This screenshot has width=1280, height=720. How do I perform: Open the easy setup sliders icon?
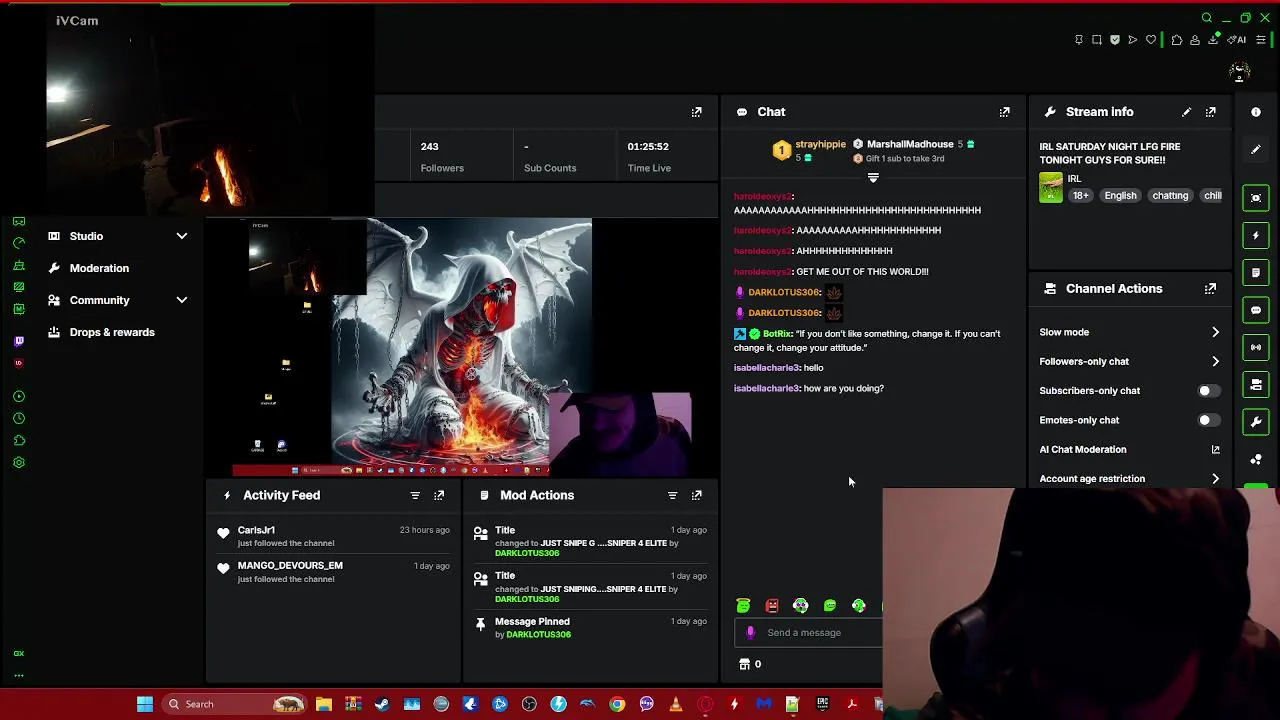1261,40
